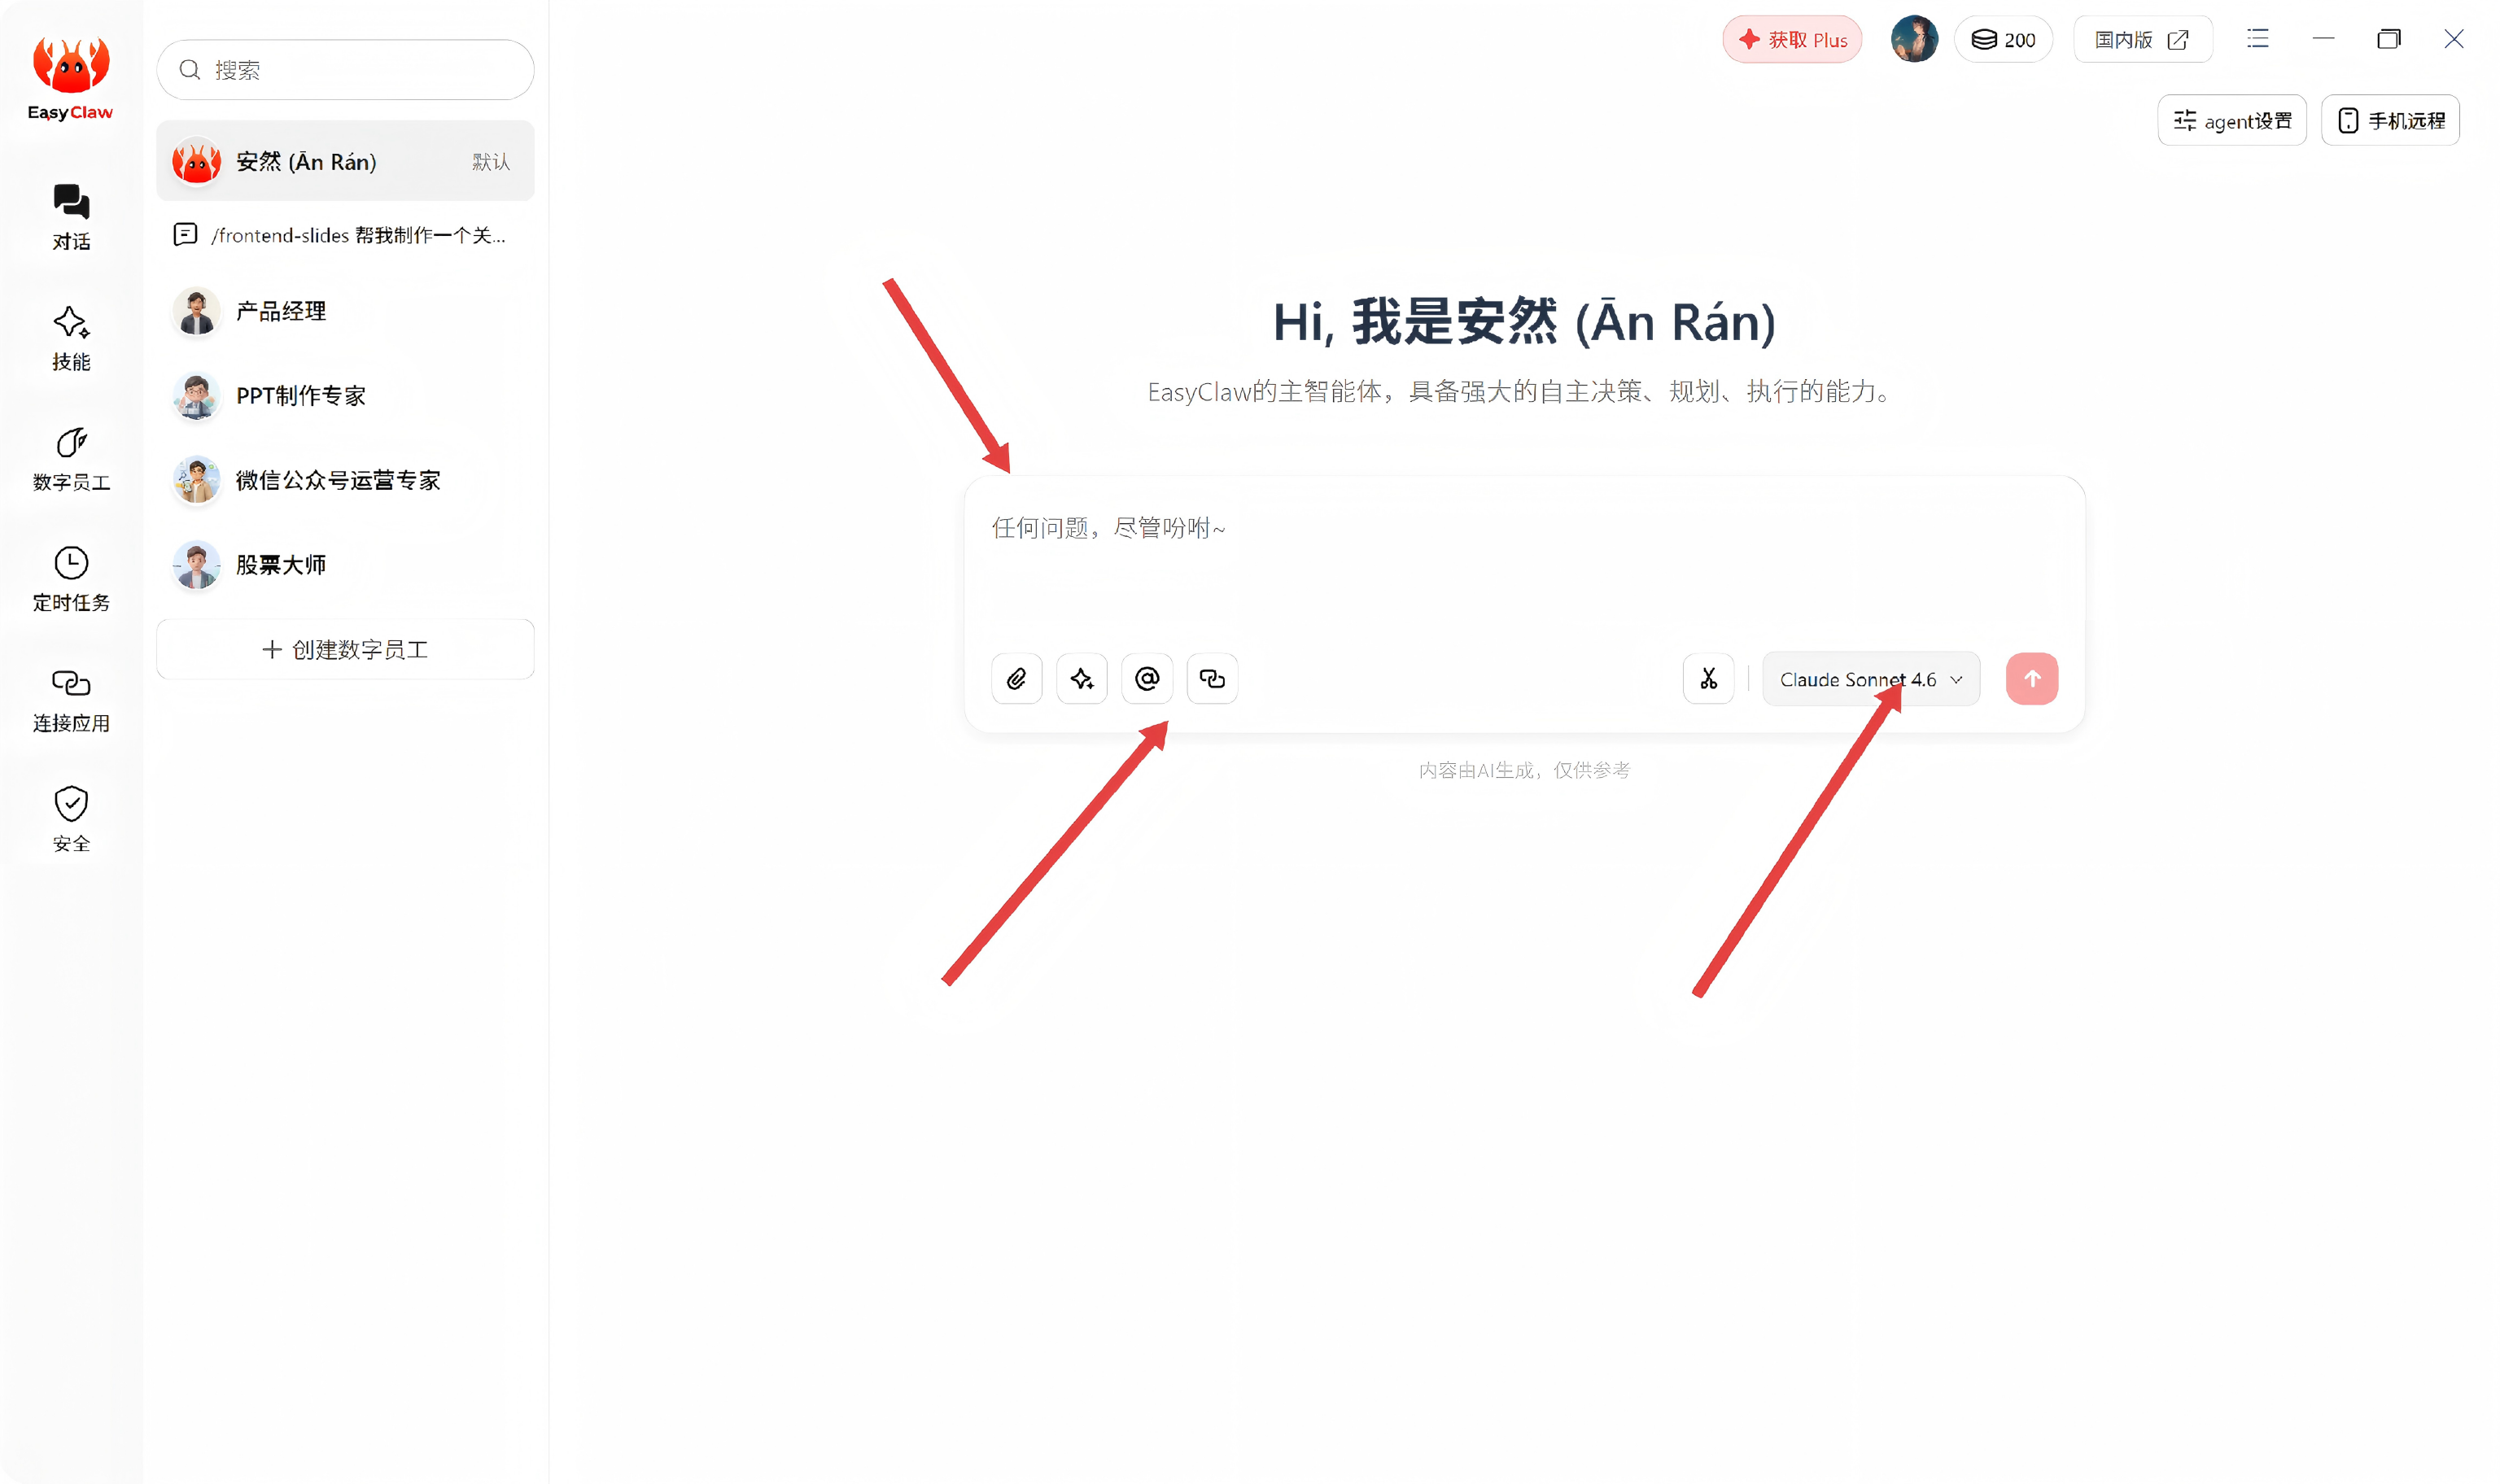Click the link apps icon in input box
2500x1484 pixels.
tap(1211, 679)
